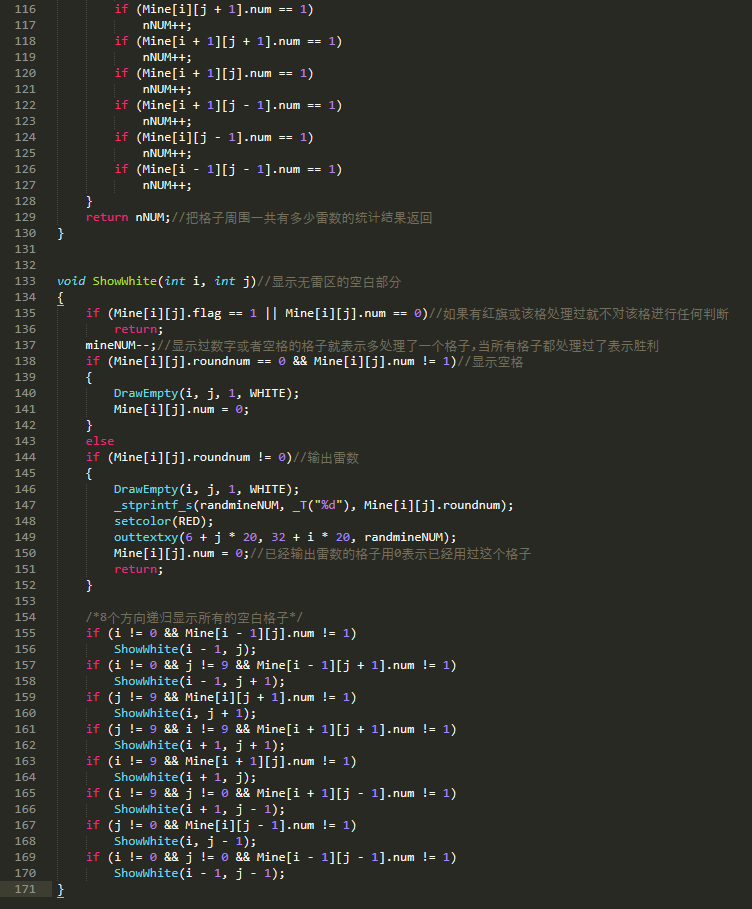Click 'setcolor(RED);' on line 148
The image size is (752, 909).
click(164, 521)
